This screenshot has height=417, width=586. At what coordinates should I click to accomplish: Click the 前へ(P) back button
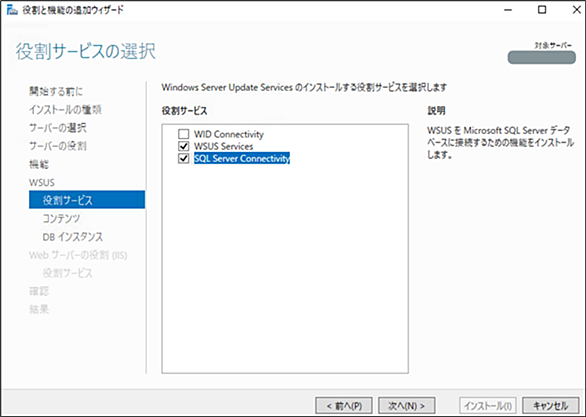344,405
